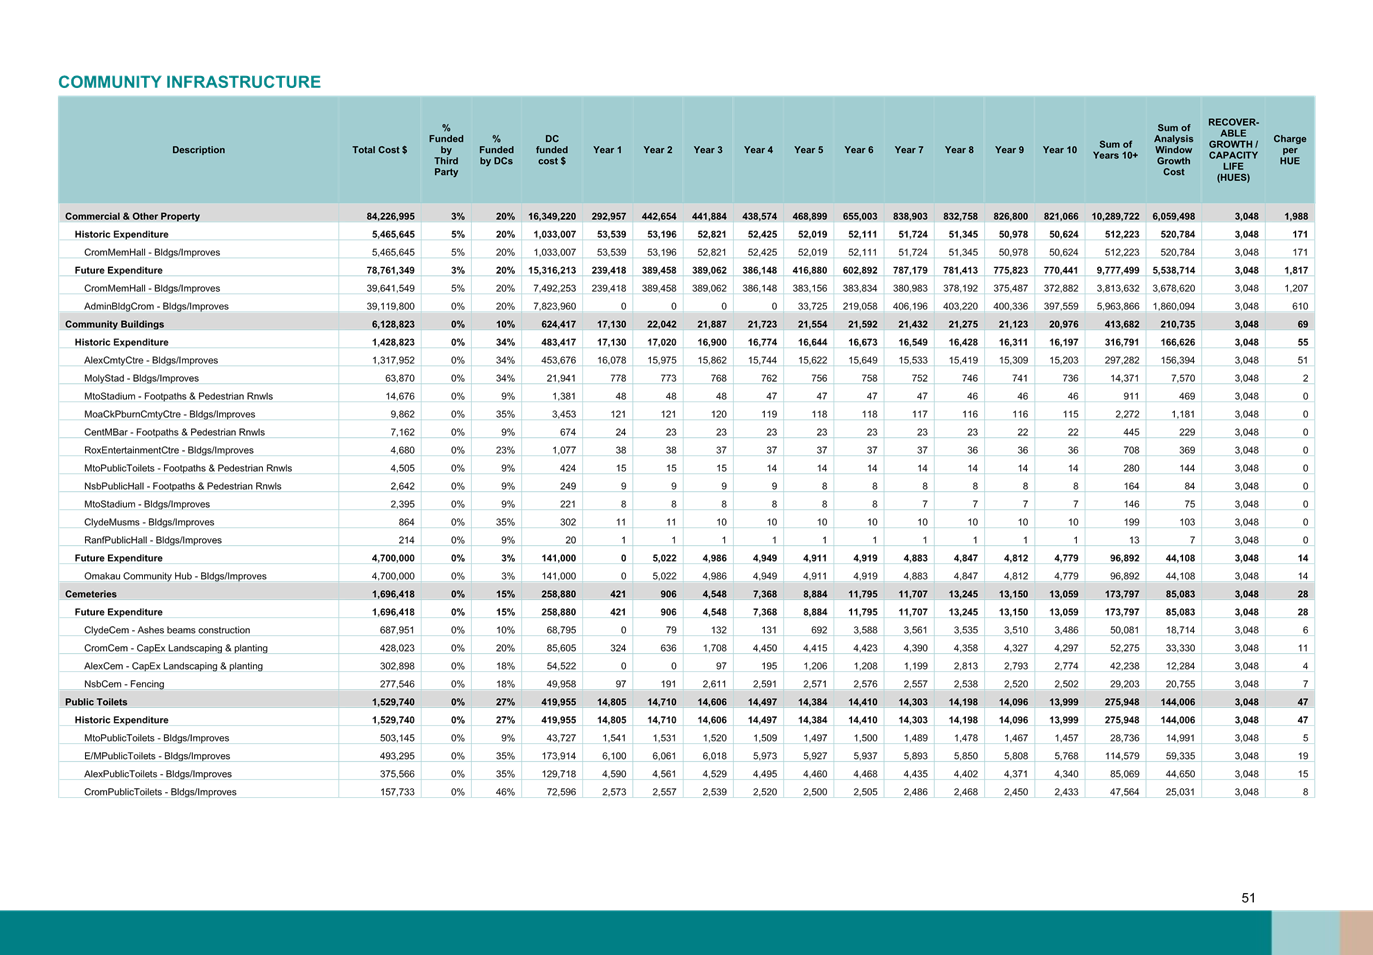1373x955 pixels.
Task: Select the Year 5 column header
Action: 808,150
